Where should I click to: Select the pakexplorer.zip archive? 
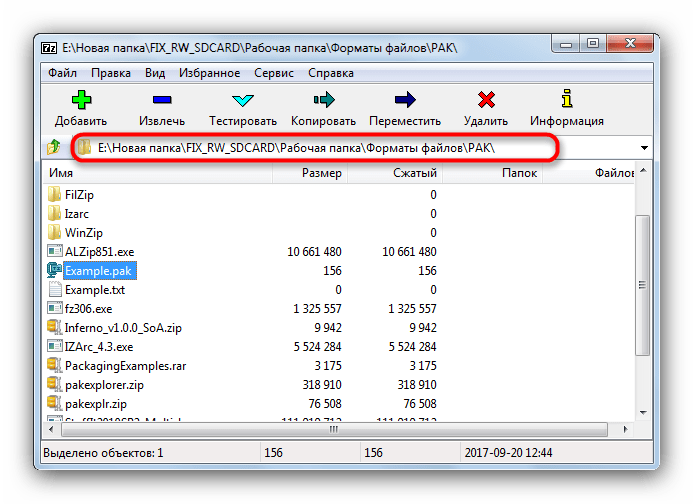click(x=106, y=383)
